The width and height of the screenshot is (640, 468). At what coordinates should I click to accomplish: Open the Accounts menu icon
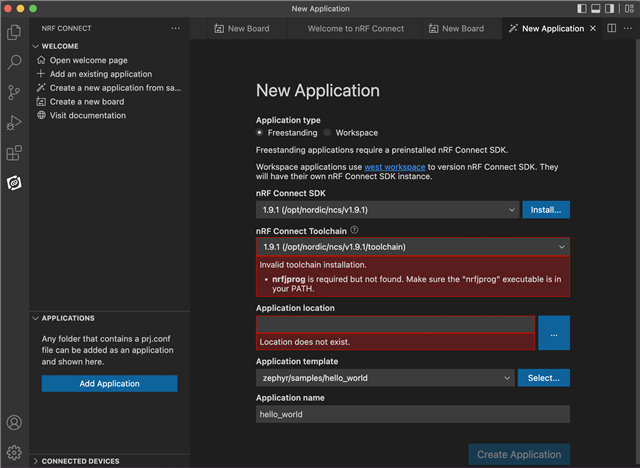[14, 423]
